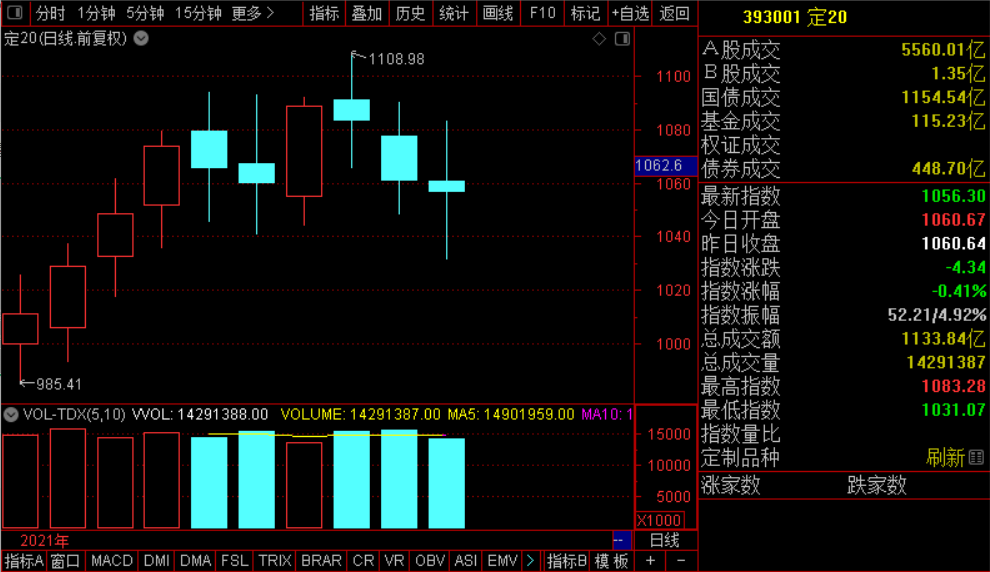Switch to 5分钟 period
990x572 pixels.
tap(145, 13)
